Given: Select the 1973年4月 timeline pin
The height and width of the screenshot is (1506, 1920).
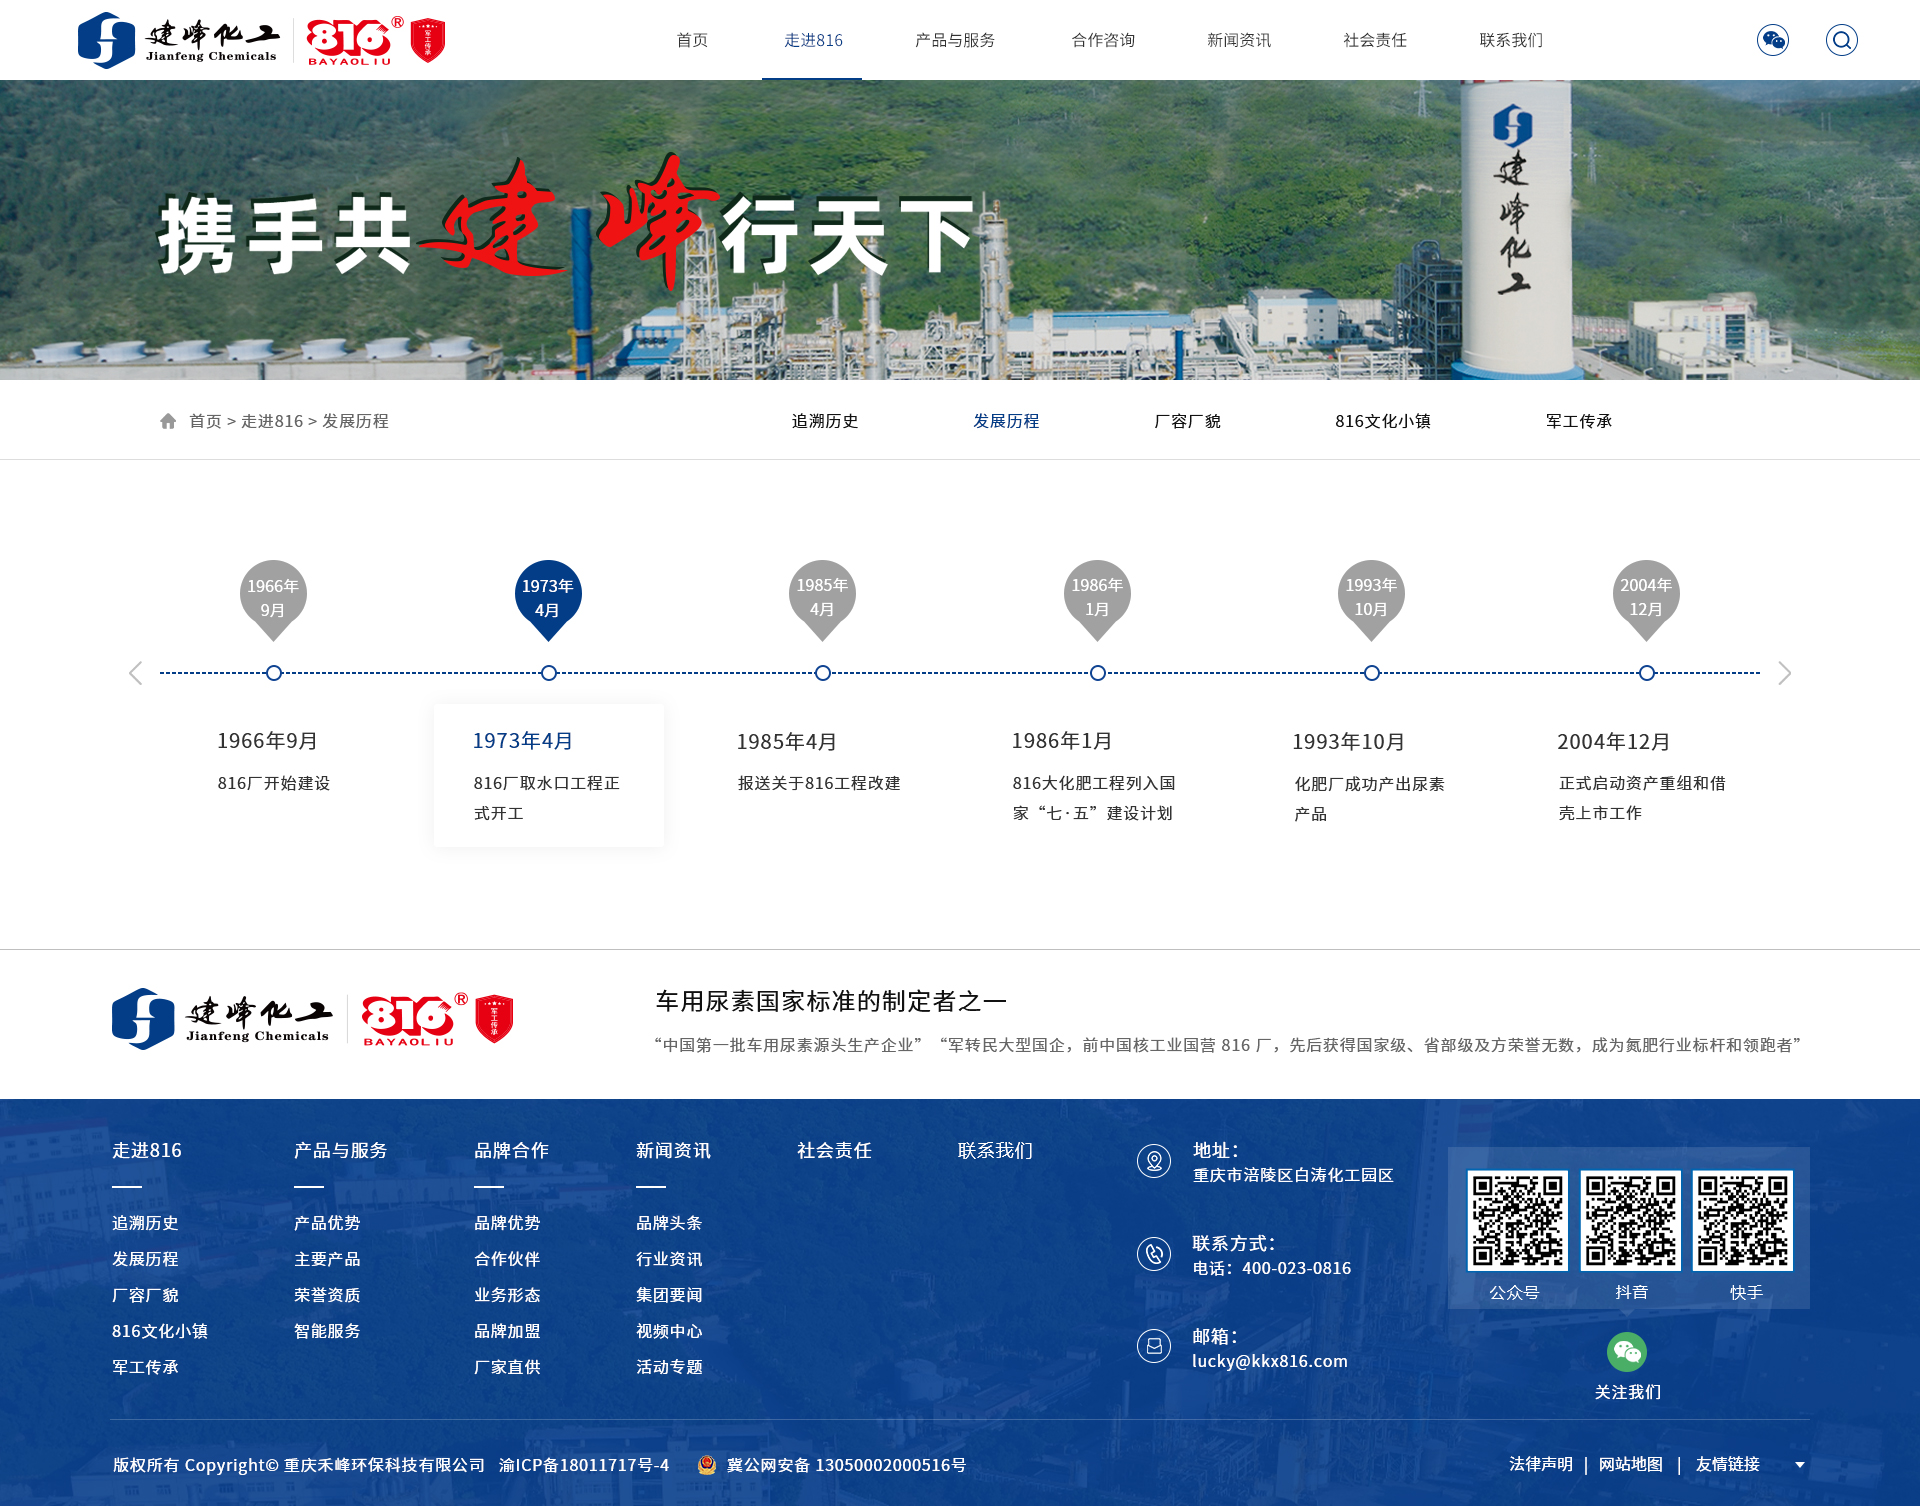Looking at the screenshot, I should 548,599.
